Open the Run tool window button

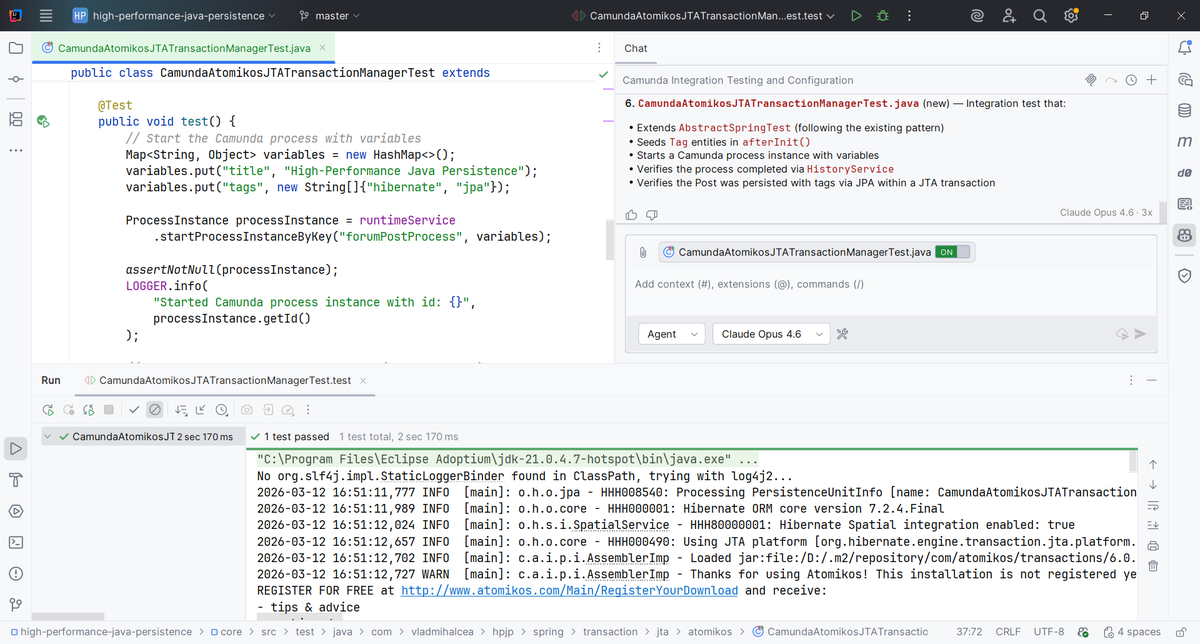pyautogui.click(x=16, y=449)
